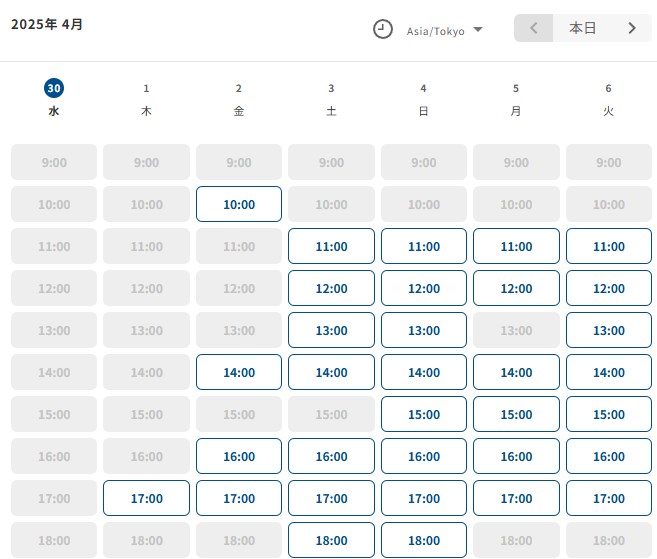
Task: Go to previous week with left chevron
Action: click(534, 28)
